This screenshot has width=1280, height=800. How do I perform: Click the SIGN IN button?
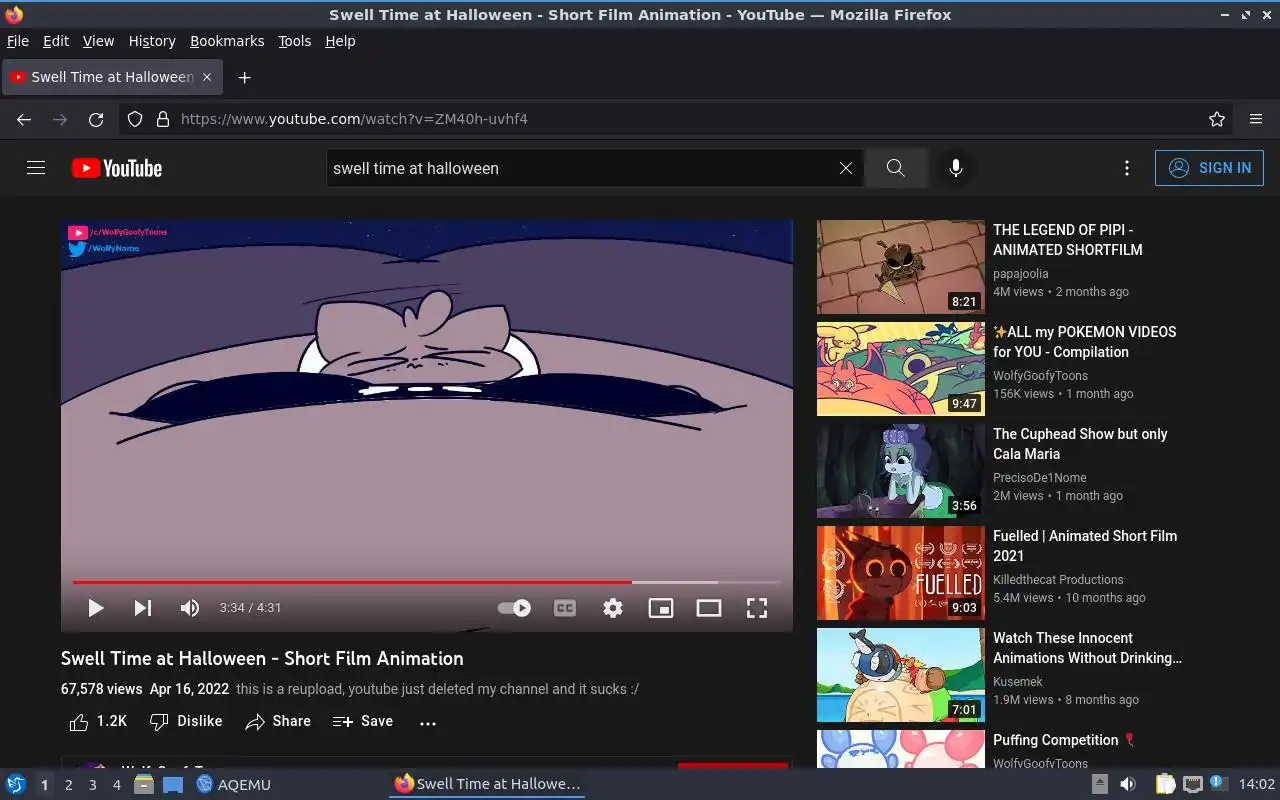[x=1209, y=168]
